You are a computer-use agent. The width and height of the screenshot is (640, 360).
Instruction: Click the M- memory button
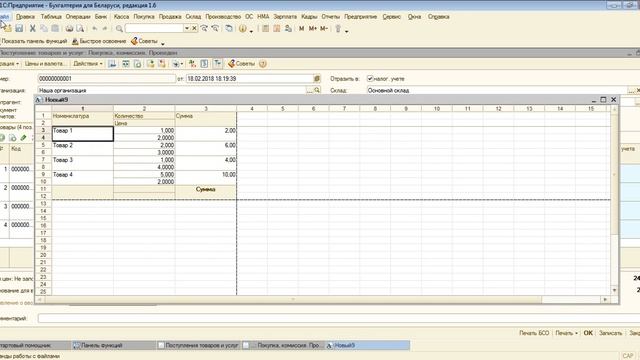[x=324, y=29]
